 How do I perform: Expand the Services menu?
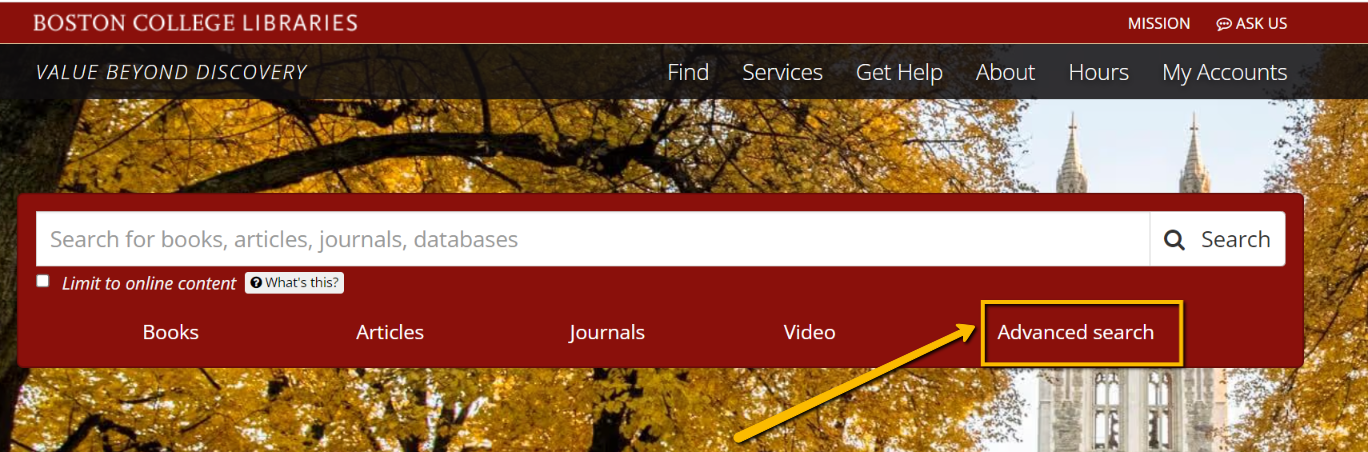[782, 72]
